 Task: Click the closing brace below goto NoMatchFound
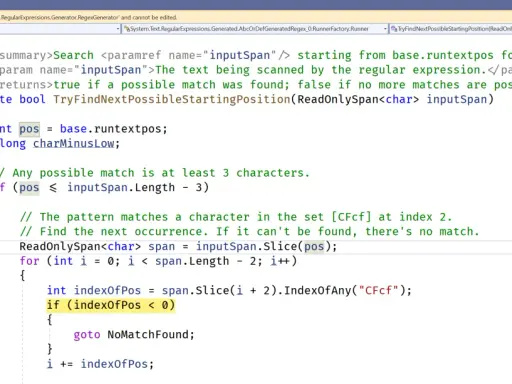(50, 349)
